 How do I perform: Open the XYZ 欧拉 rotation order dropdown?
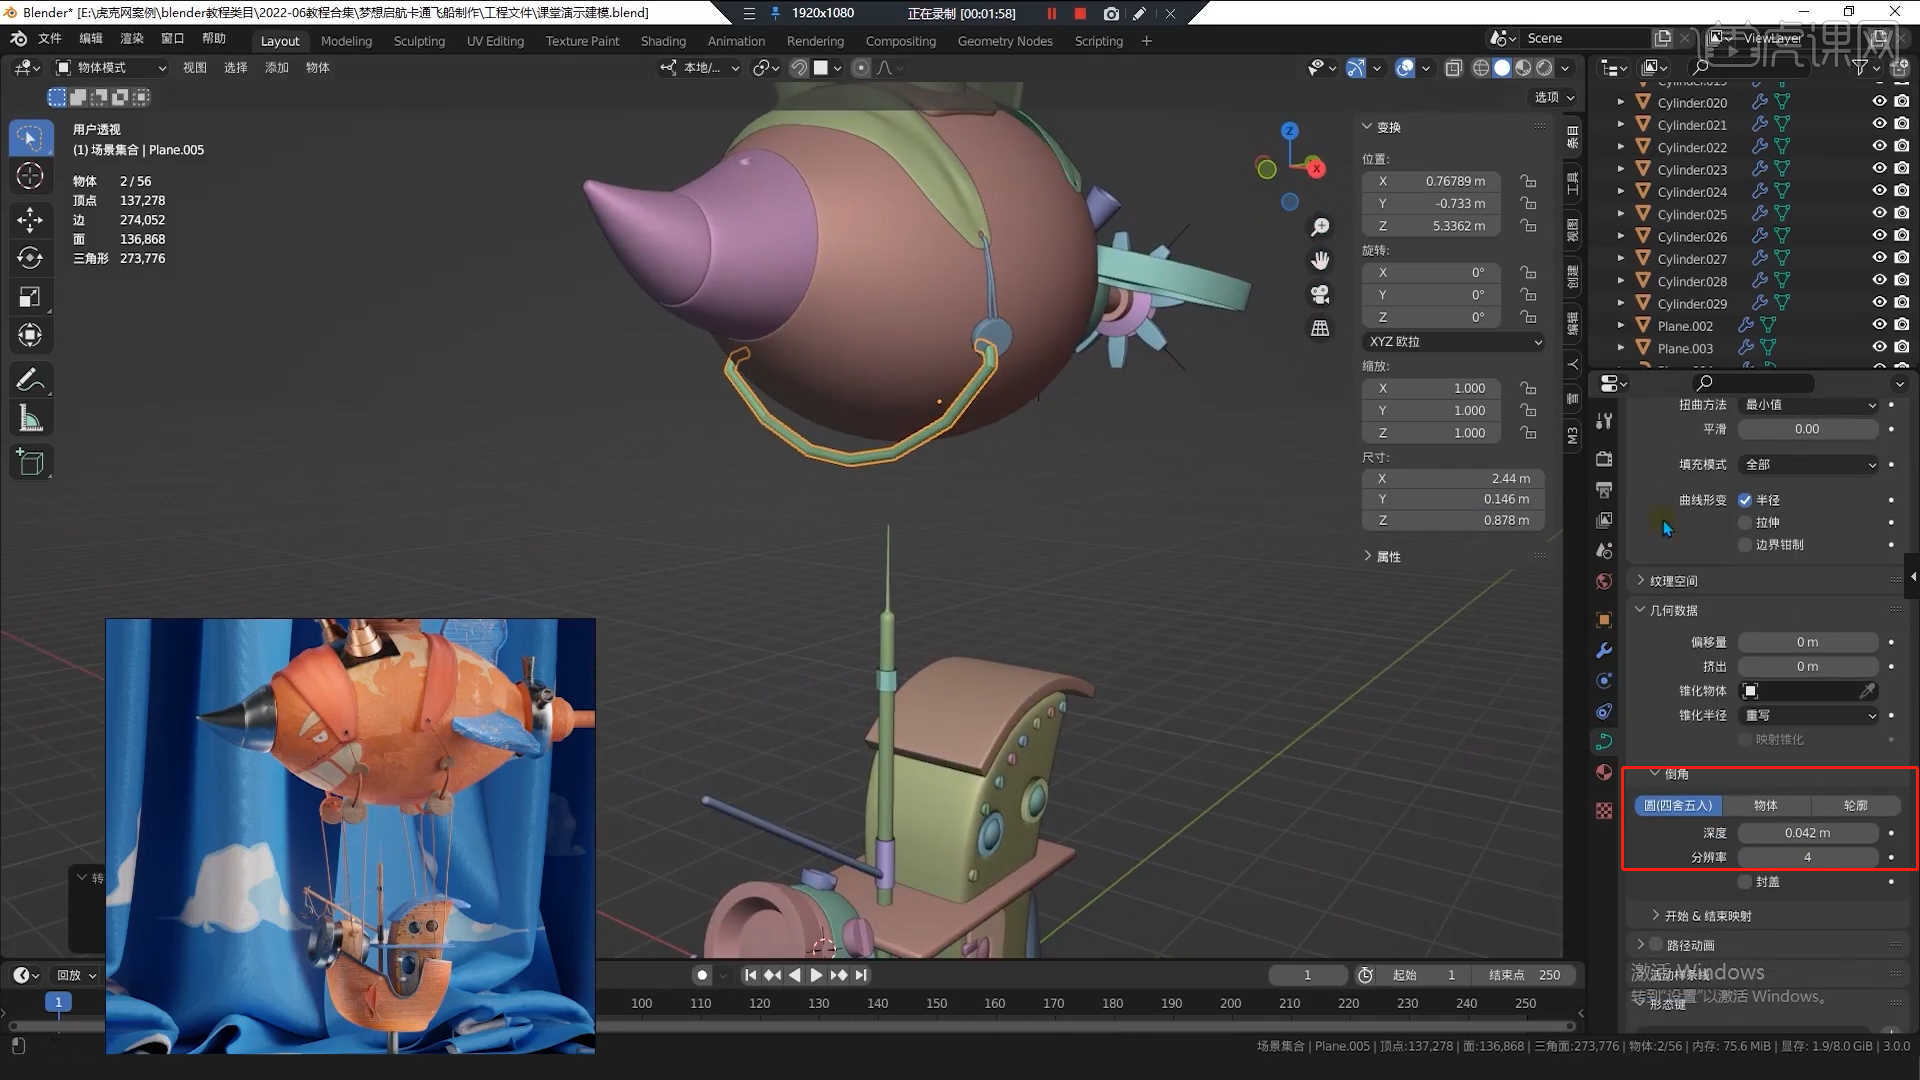[1452, 341]
